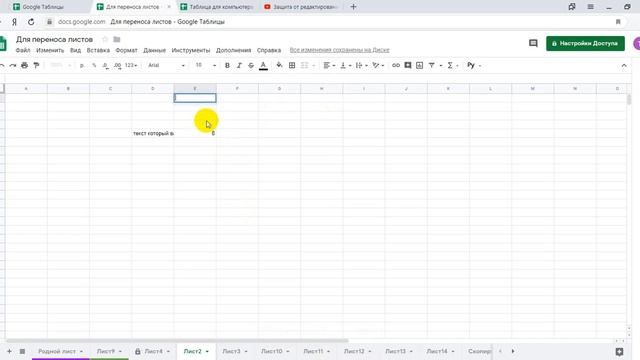Screen dimensions: 640x360
Task: Insert a comment from toolbar
Action: pyautogui.click(x=407, y=65)
